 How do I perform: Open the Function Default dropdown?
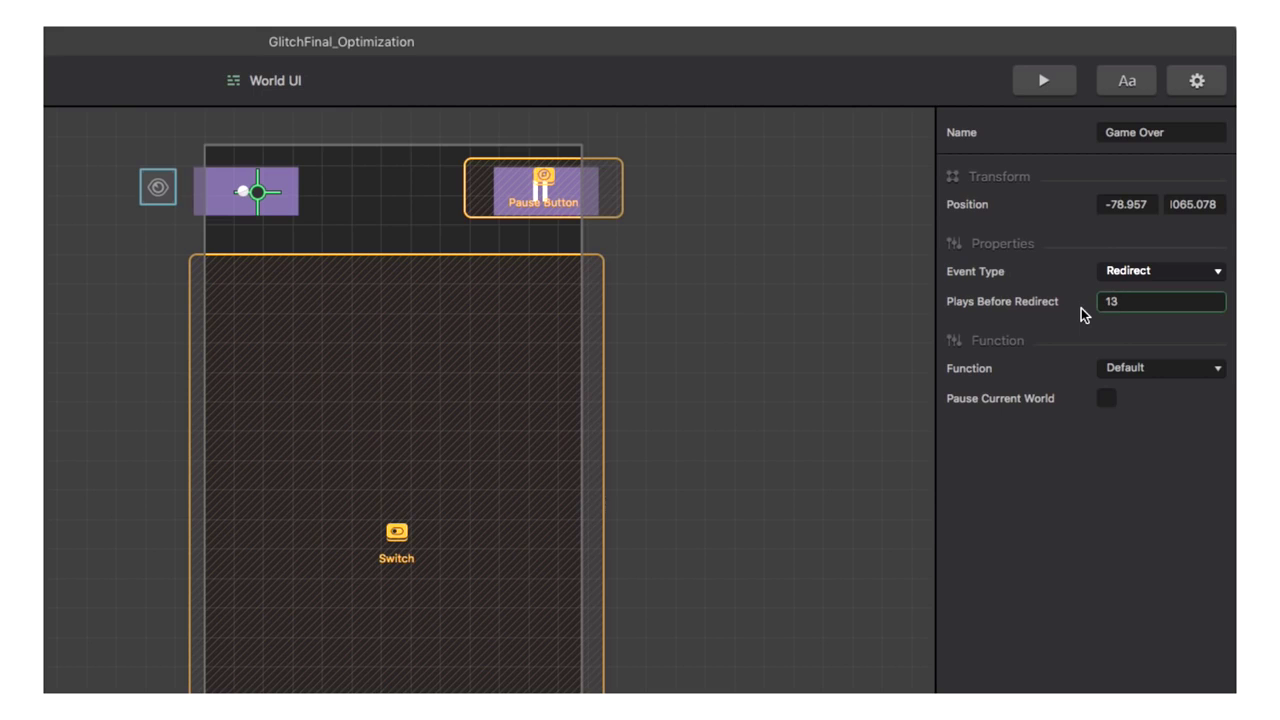point(1161,368)
